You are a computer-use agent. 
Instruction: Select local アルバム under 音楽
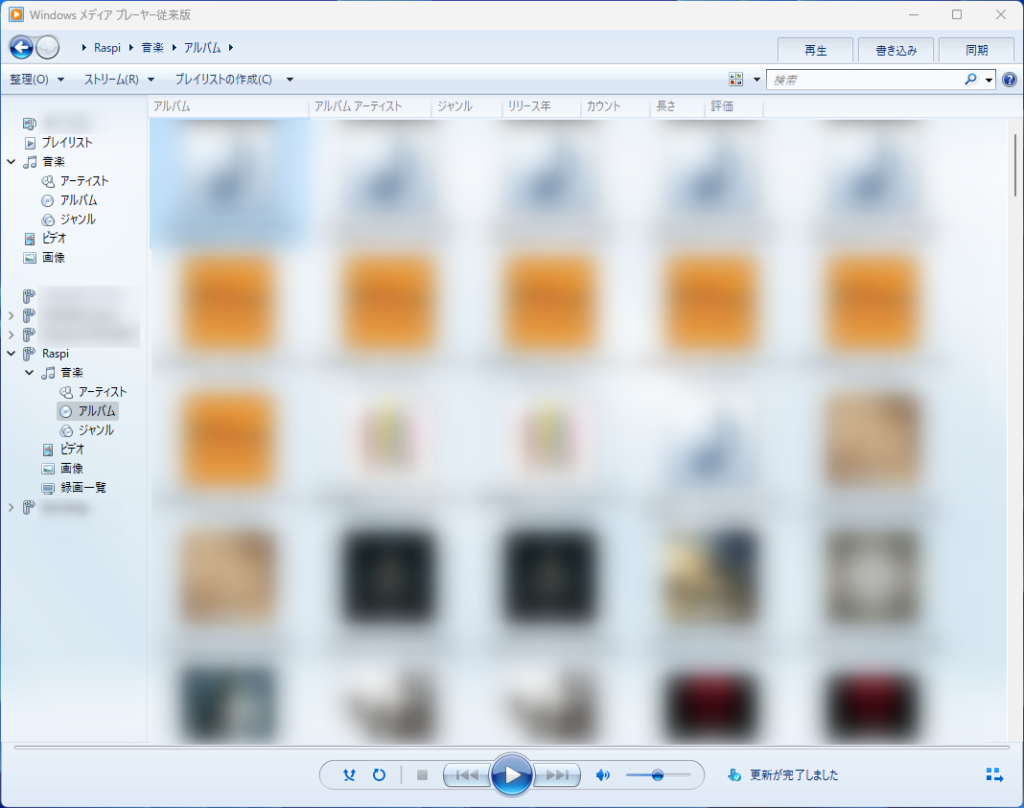click(78, 200)
